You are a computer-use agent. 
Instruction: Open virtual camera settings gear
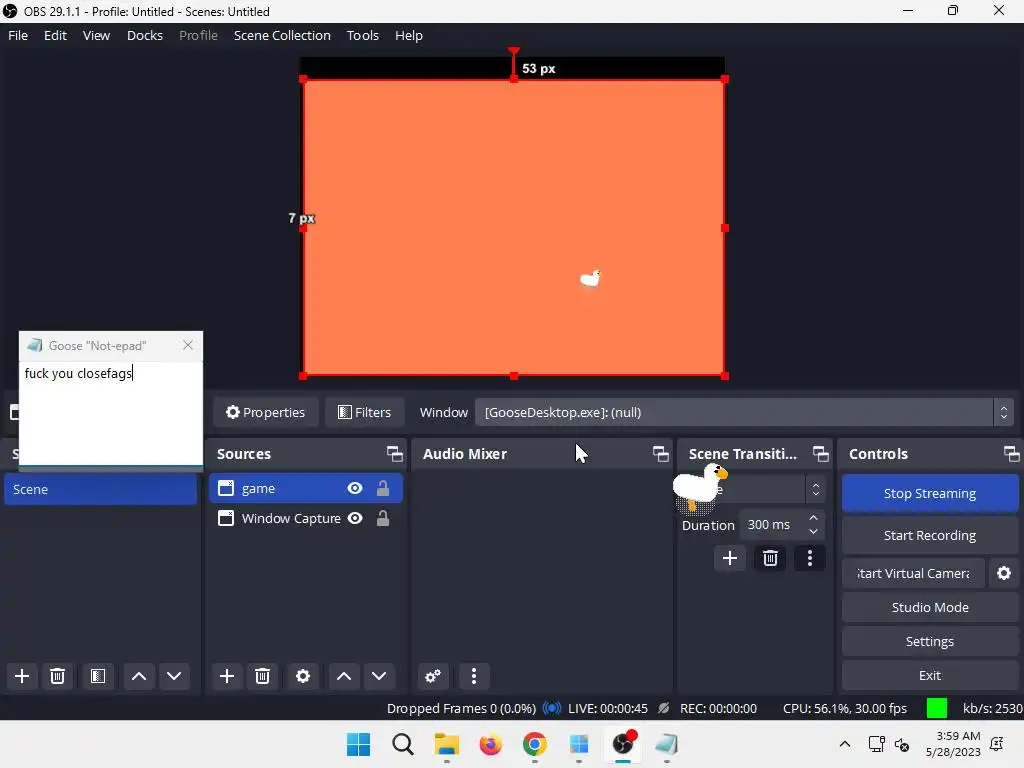[1004, 573]
